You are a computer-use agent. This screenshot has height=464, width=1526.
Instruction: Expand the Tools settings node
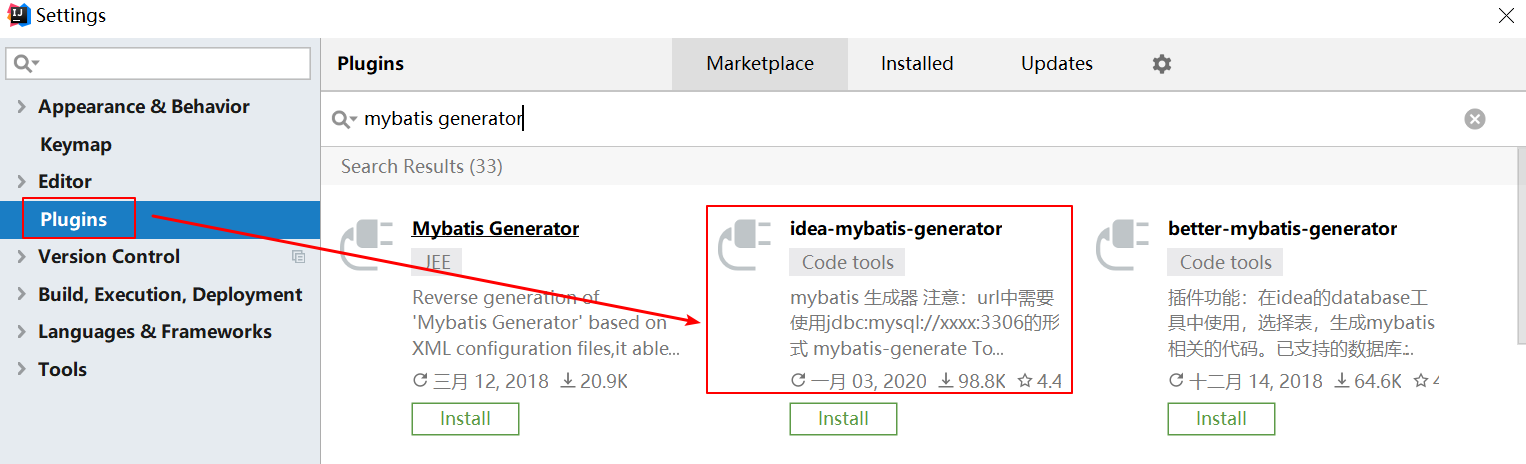pyautogui.click(x=21, y=370)
